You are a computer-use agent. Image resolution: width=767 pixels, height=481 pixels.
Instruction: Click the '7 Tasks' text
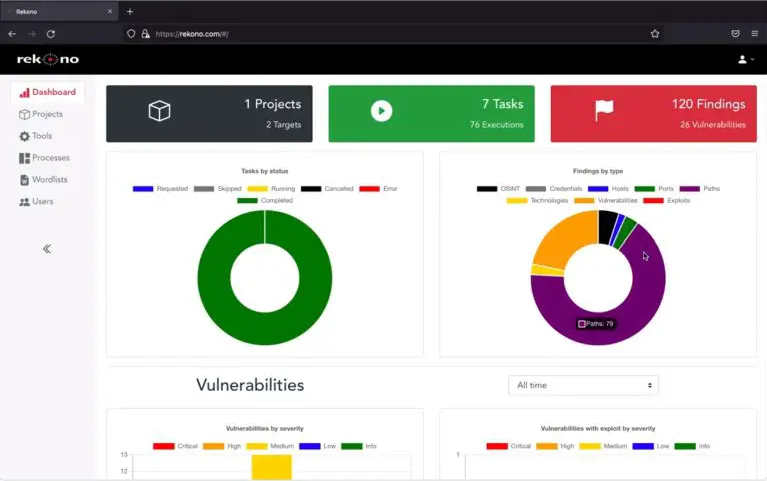[x=502, y=104]
